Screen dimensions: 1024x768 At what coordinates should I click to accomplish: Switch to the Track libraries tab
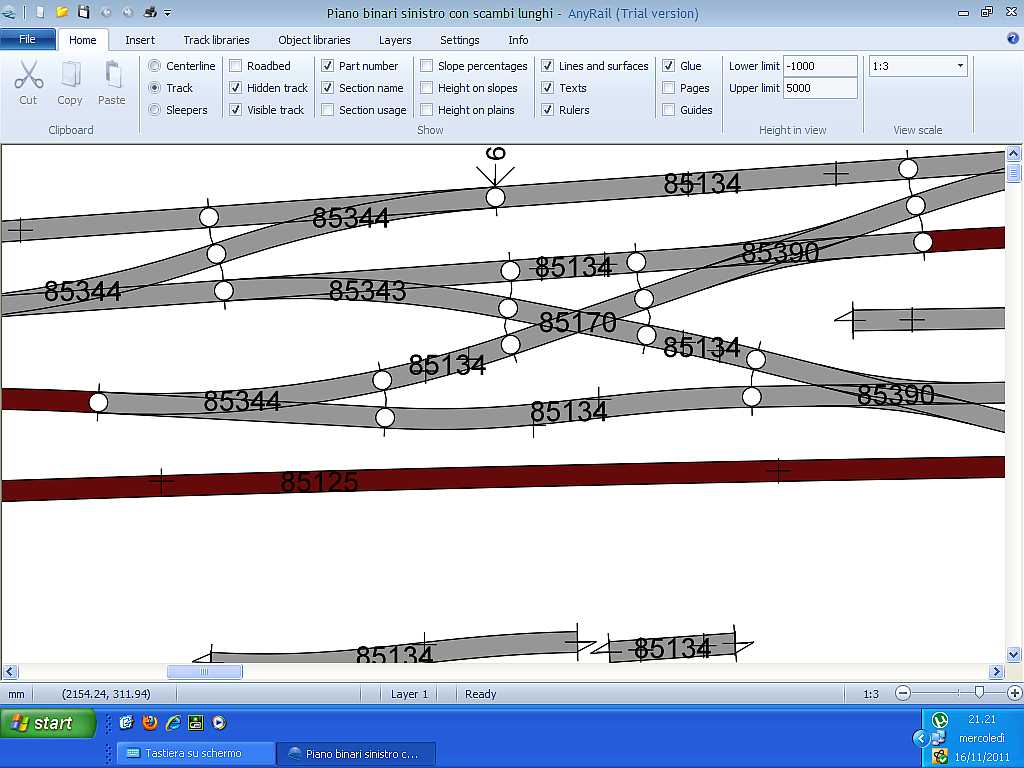coord(216,40)
